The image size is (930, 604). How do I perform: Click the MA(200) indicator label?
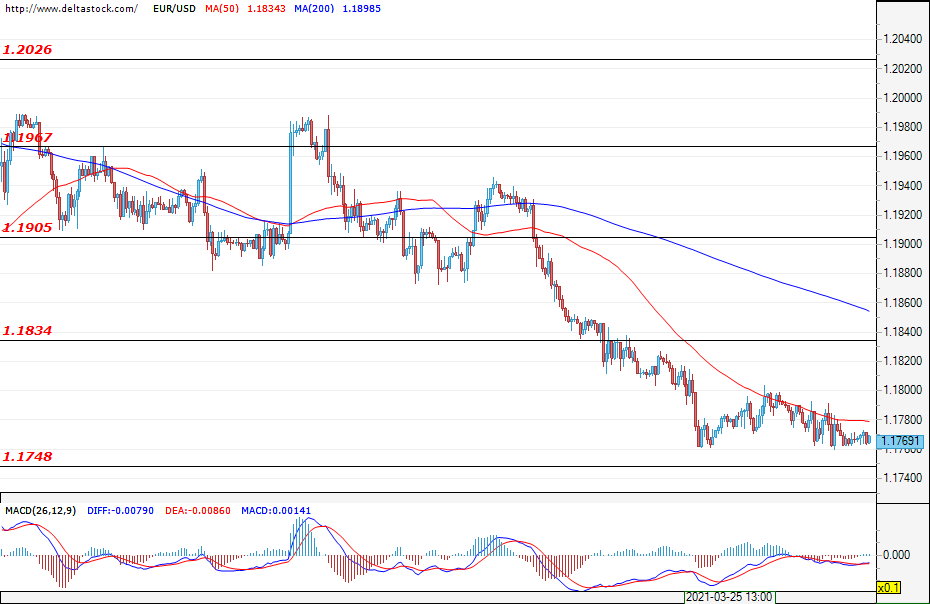point(314,8)
